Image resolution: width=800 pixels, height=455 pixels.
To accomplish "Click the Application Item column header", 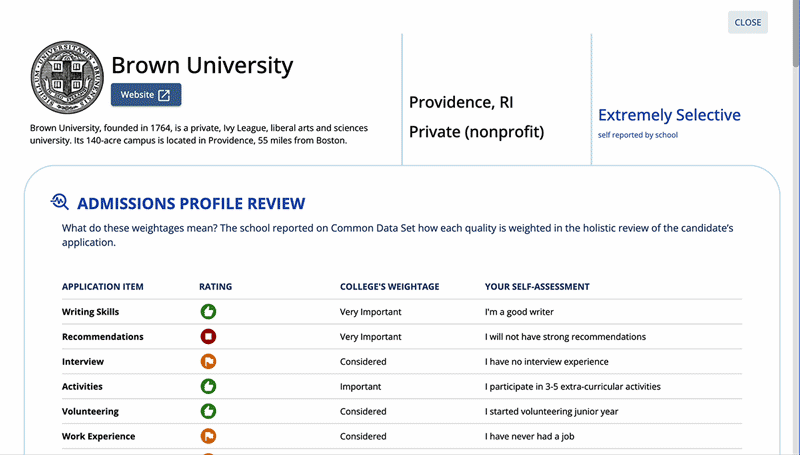I will click(x=103, y=287).
